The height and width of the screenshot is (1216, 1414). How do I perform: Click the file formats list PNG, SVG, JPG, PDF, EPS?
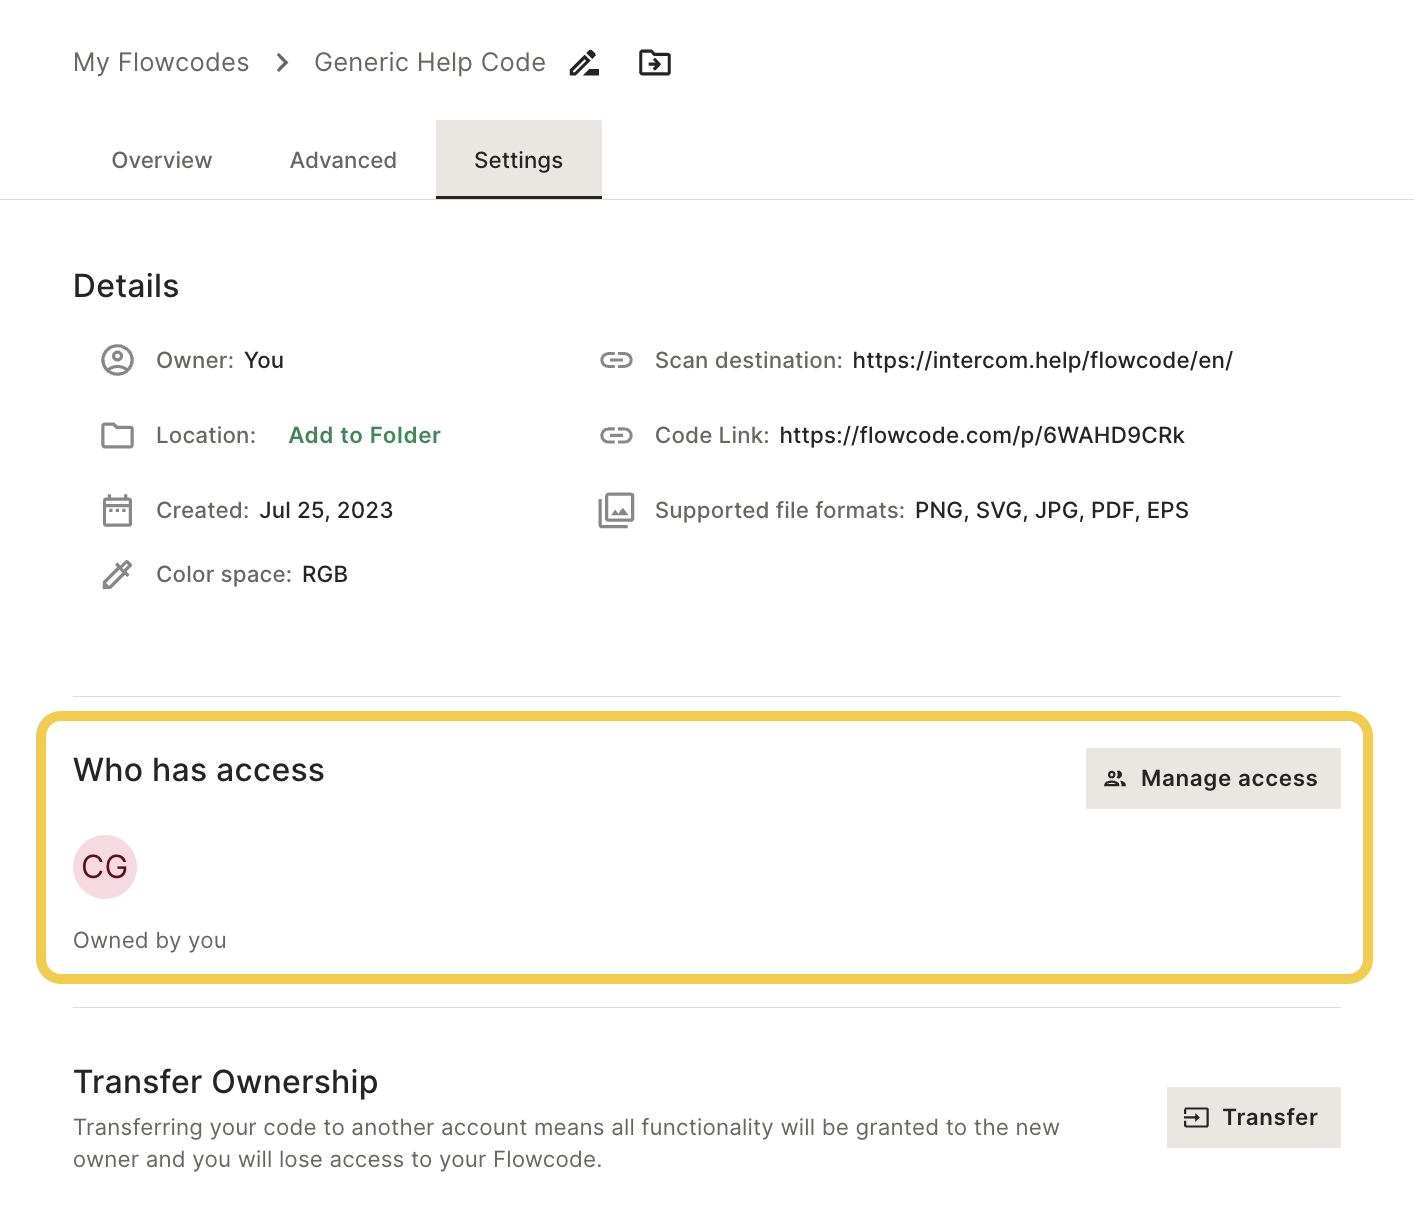[x=1052, y=510]
